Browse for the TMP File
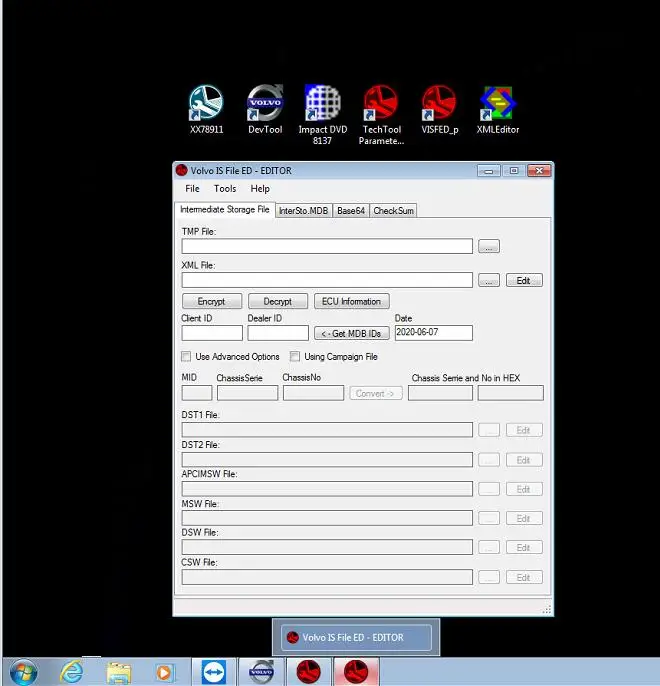Screen dimensions: 660x686 pos(489,246)
